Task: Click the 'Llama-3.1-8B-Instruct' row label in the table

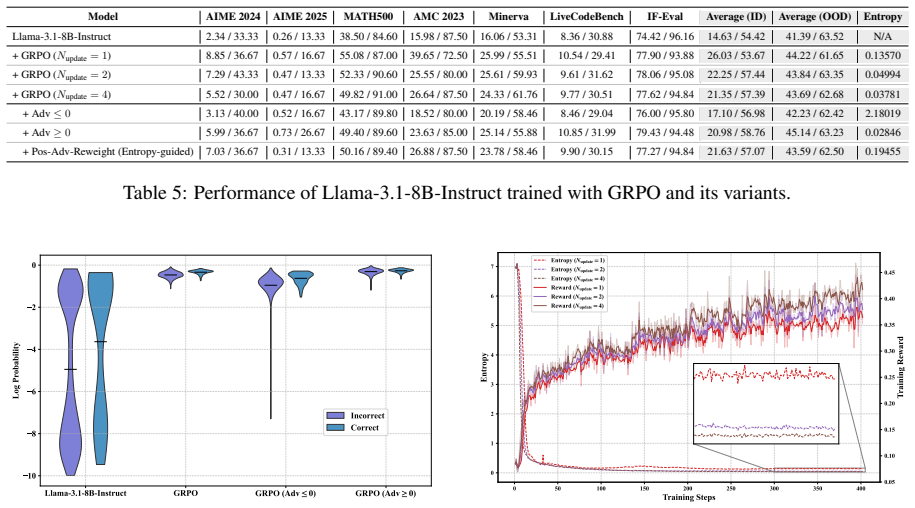Action: pos(61,36)
